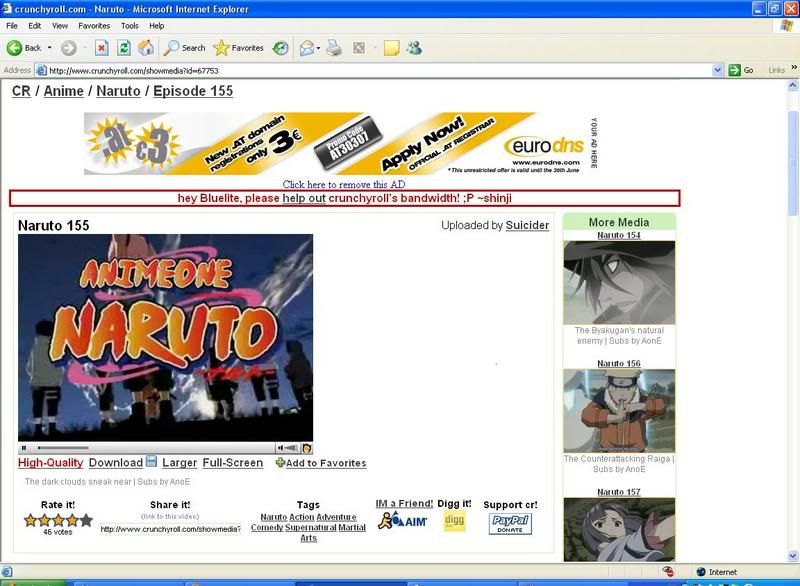Open the Favorites menu in menu bar
800x586 pixels.
[x=94, y=25]
